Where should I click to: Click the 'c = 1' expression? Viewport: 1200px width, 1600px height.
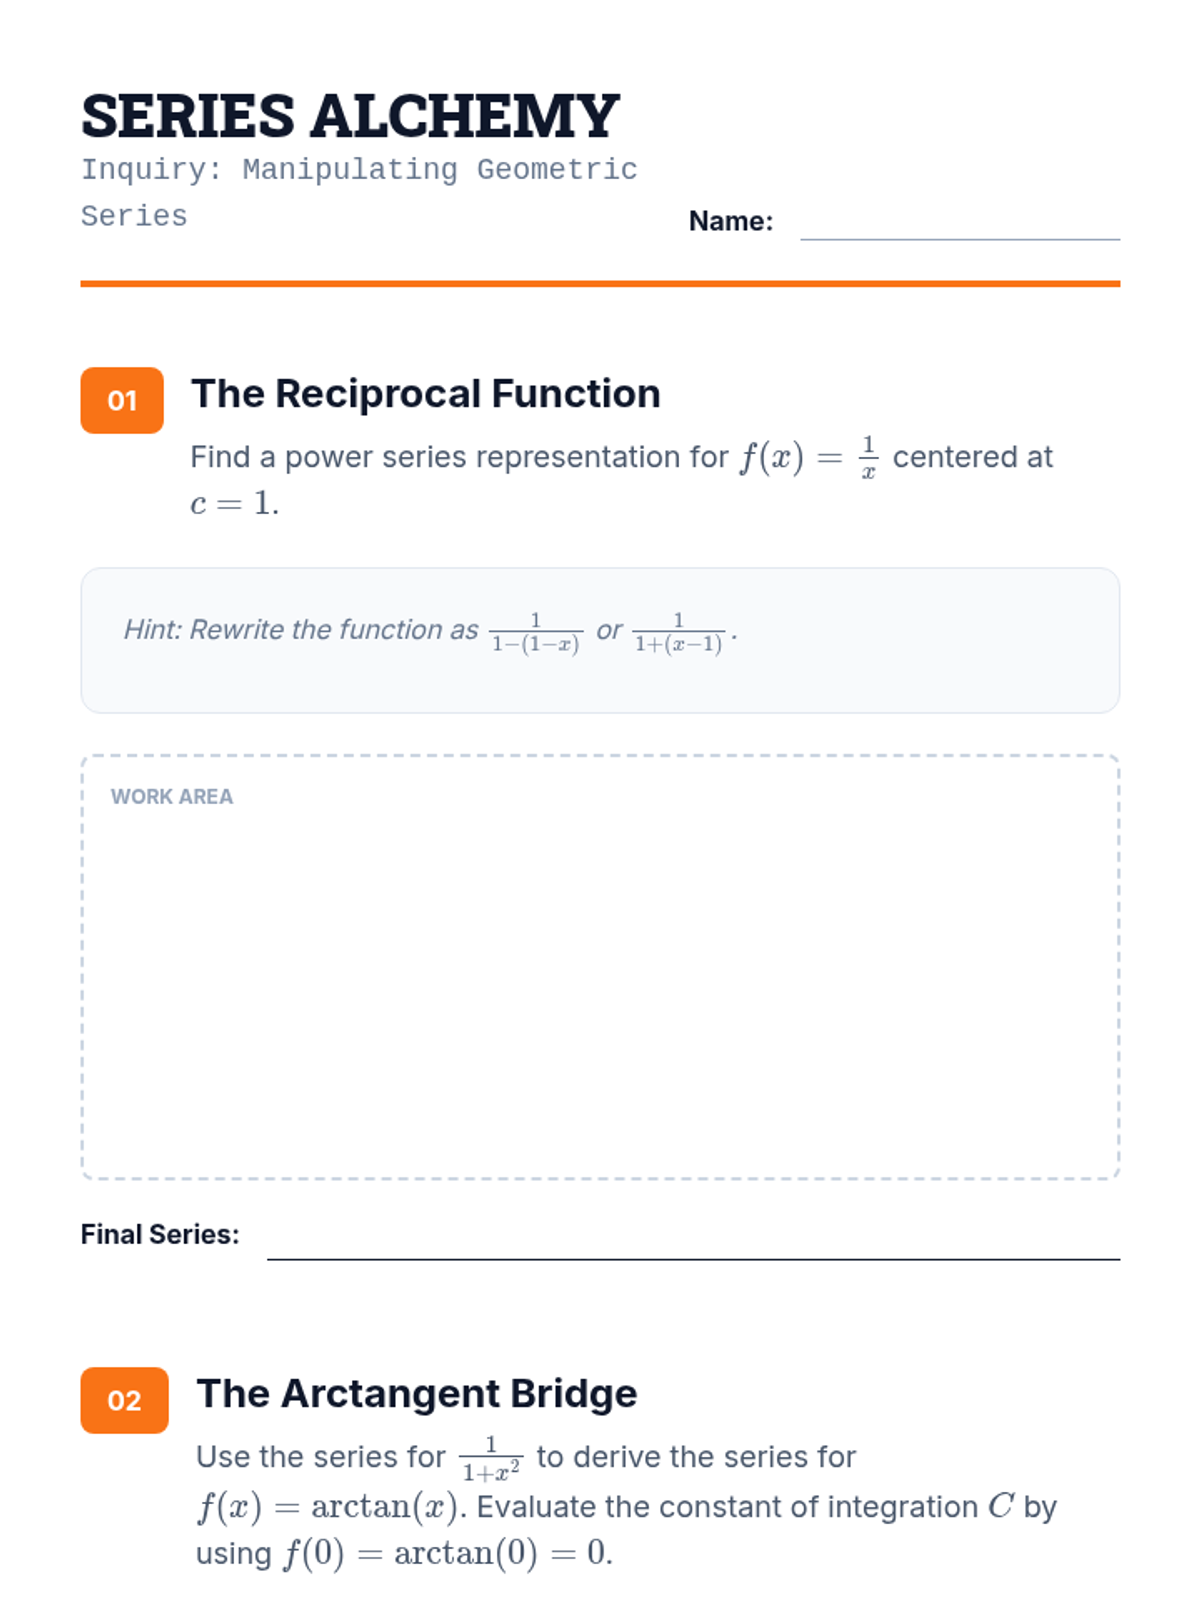tap(233, 503)
